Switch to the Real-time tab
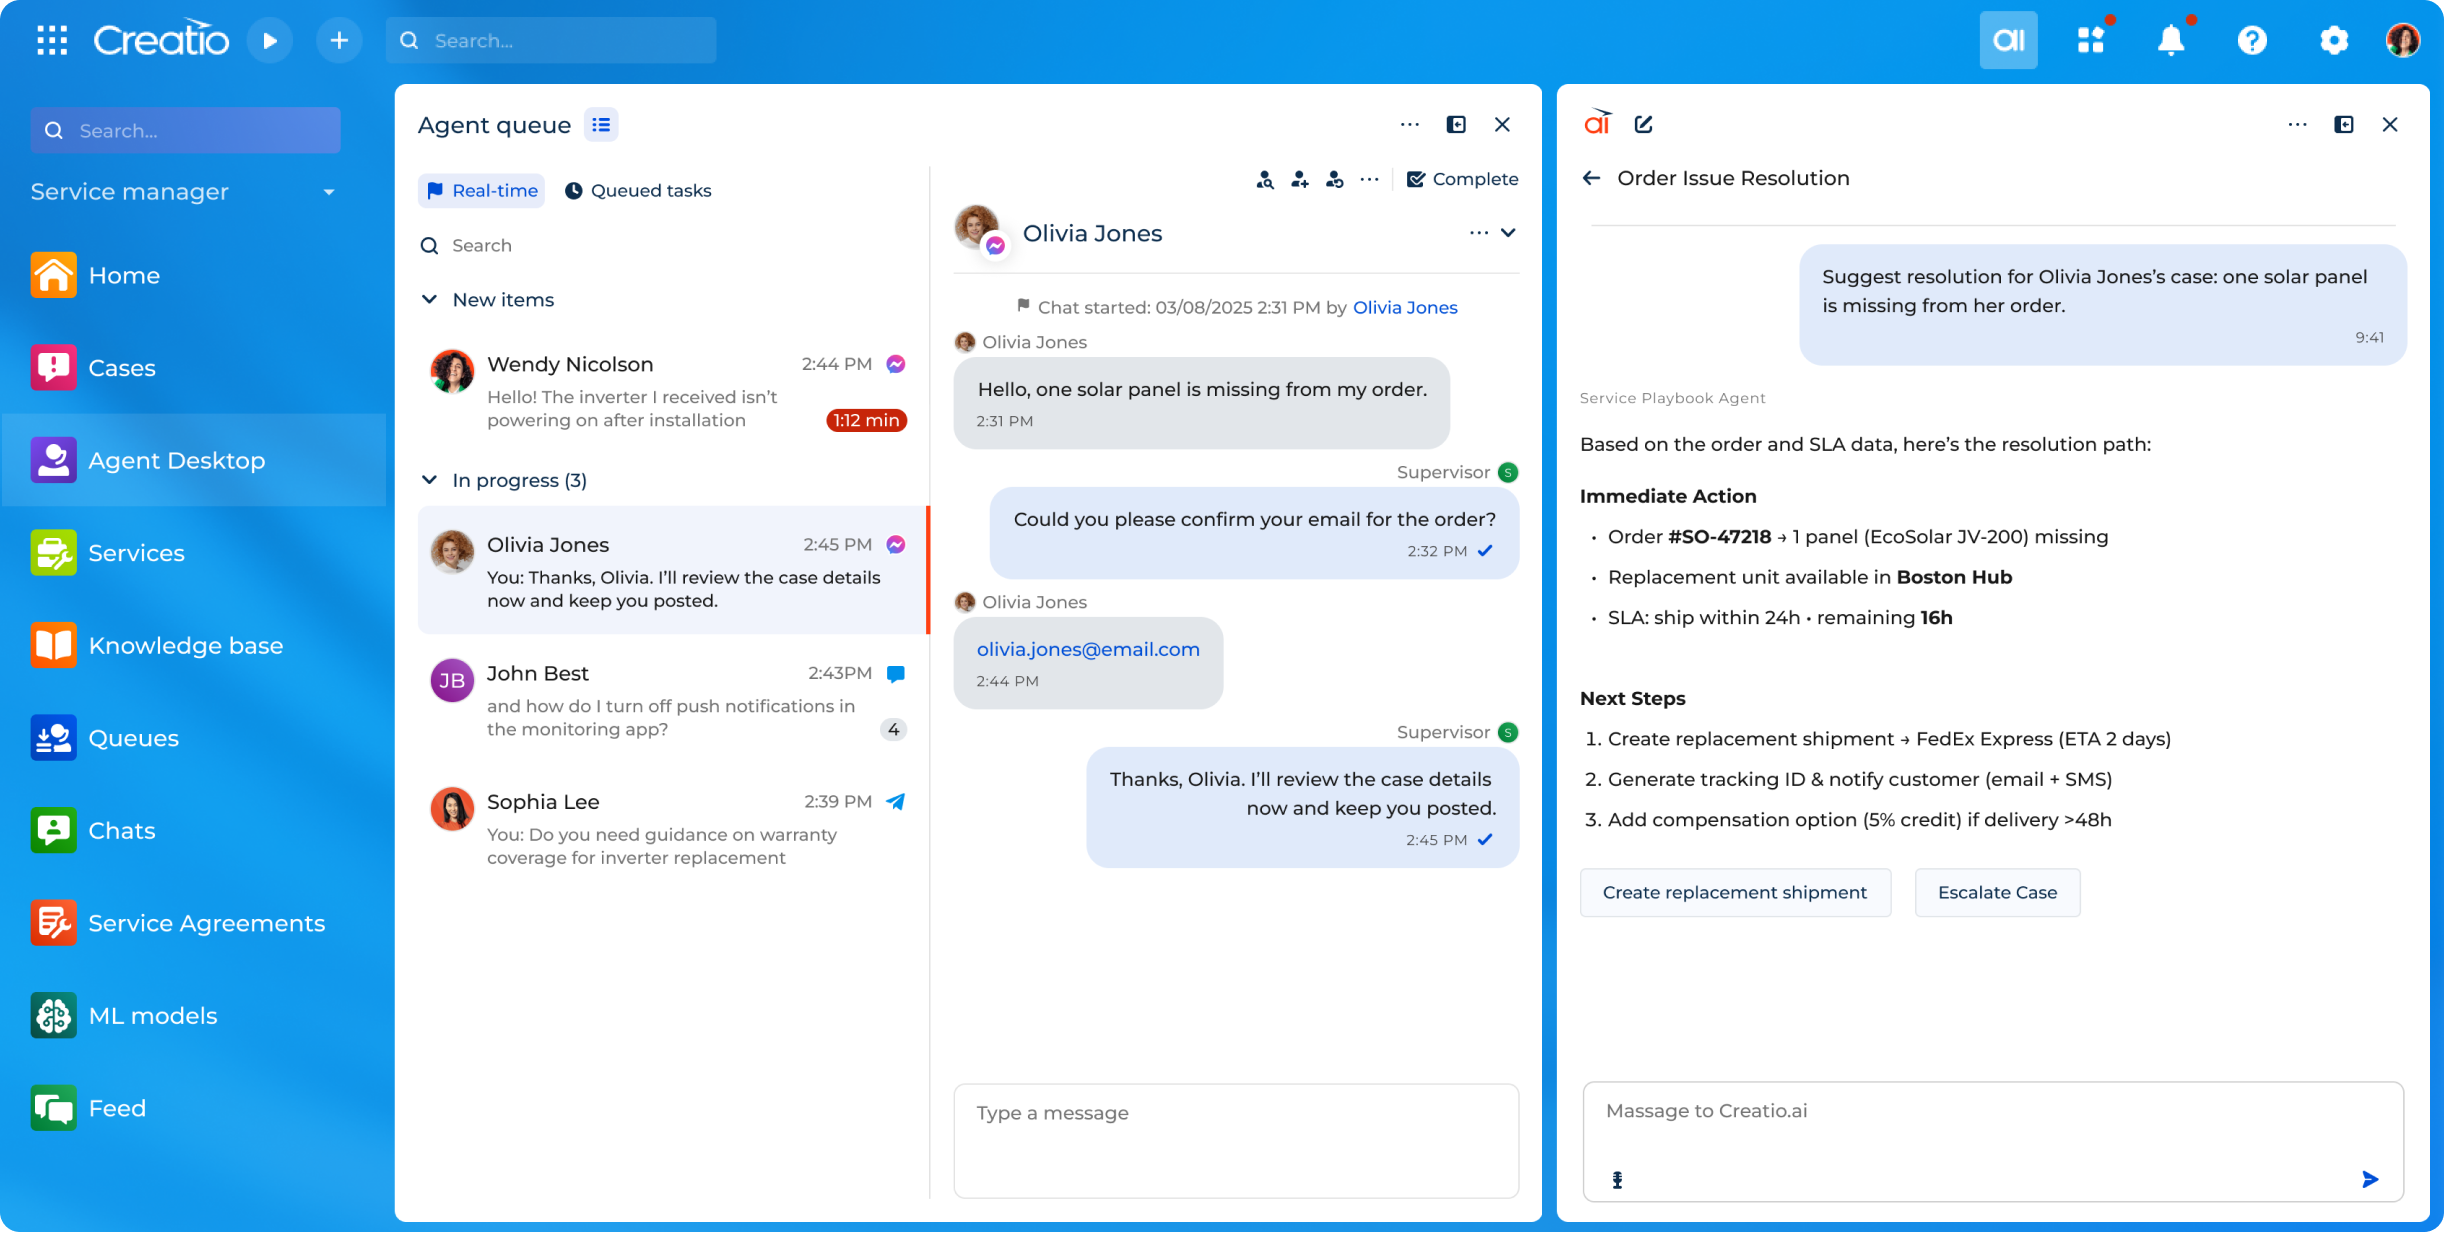This screenshot has height=1238, width=2444. click(x=481, y=190)
